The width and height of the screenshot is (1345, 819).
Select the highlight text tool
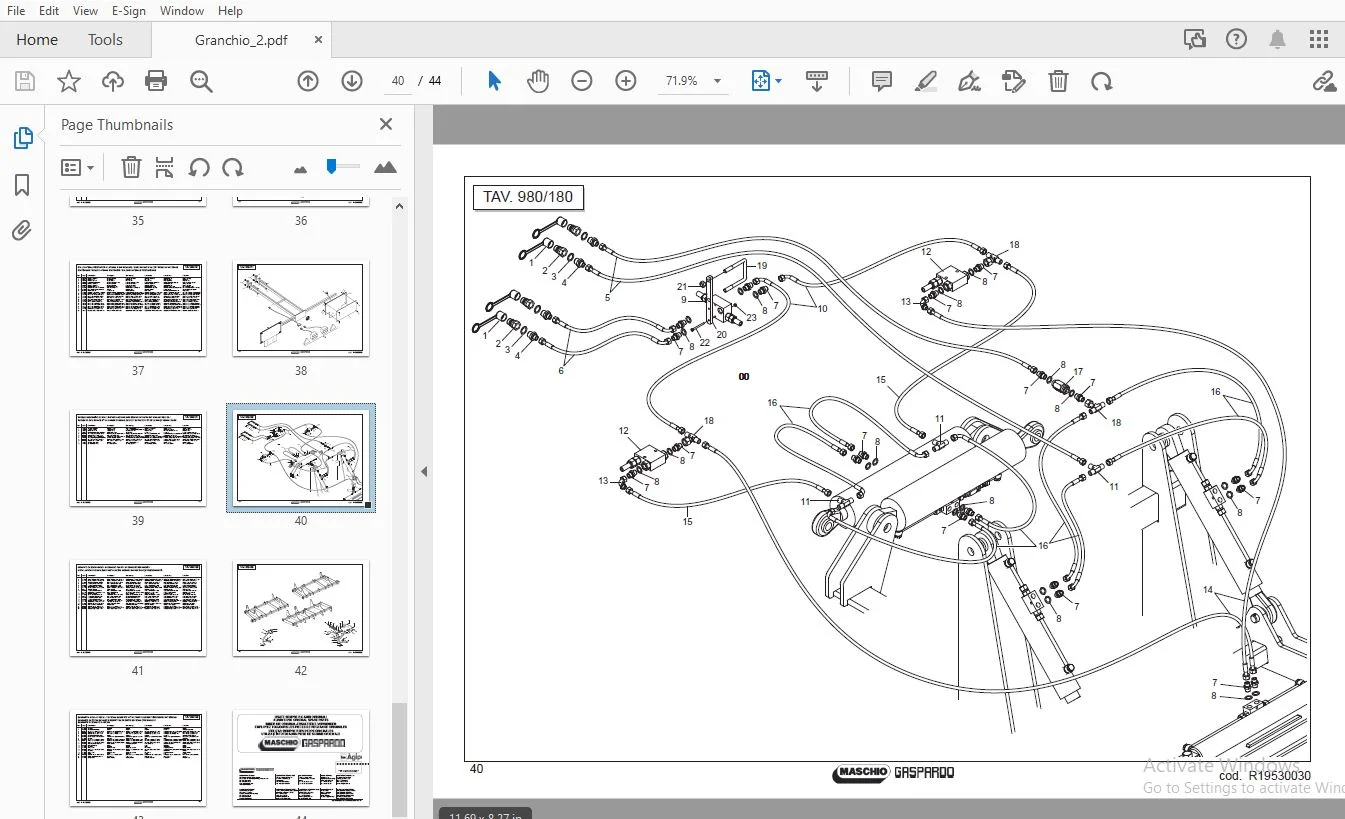coord(925,81)
